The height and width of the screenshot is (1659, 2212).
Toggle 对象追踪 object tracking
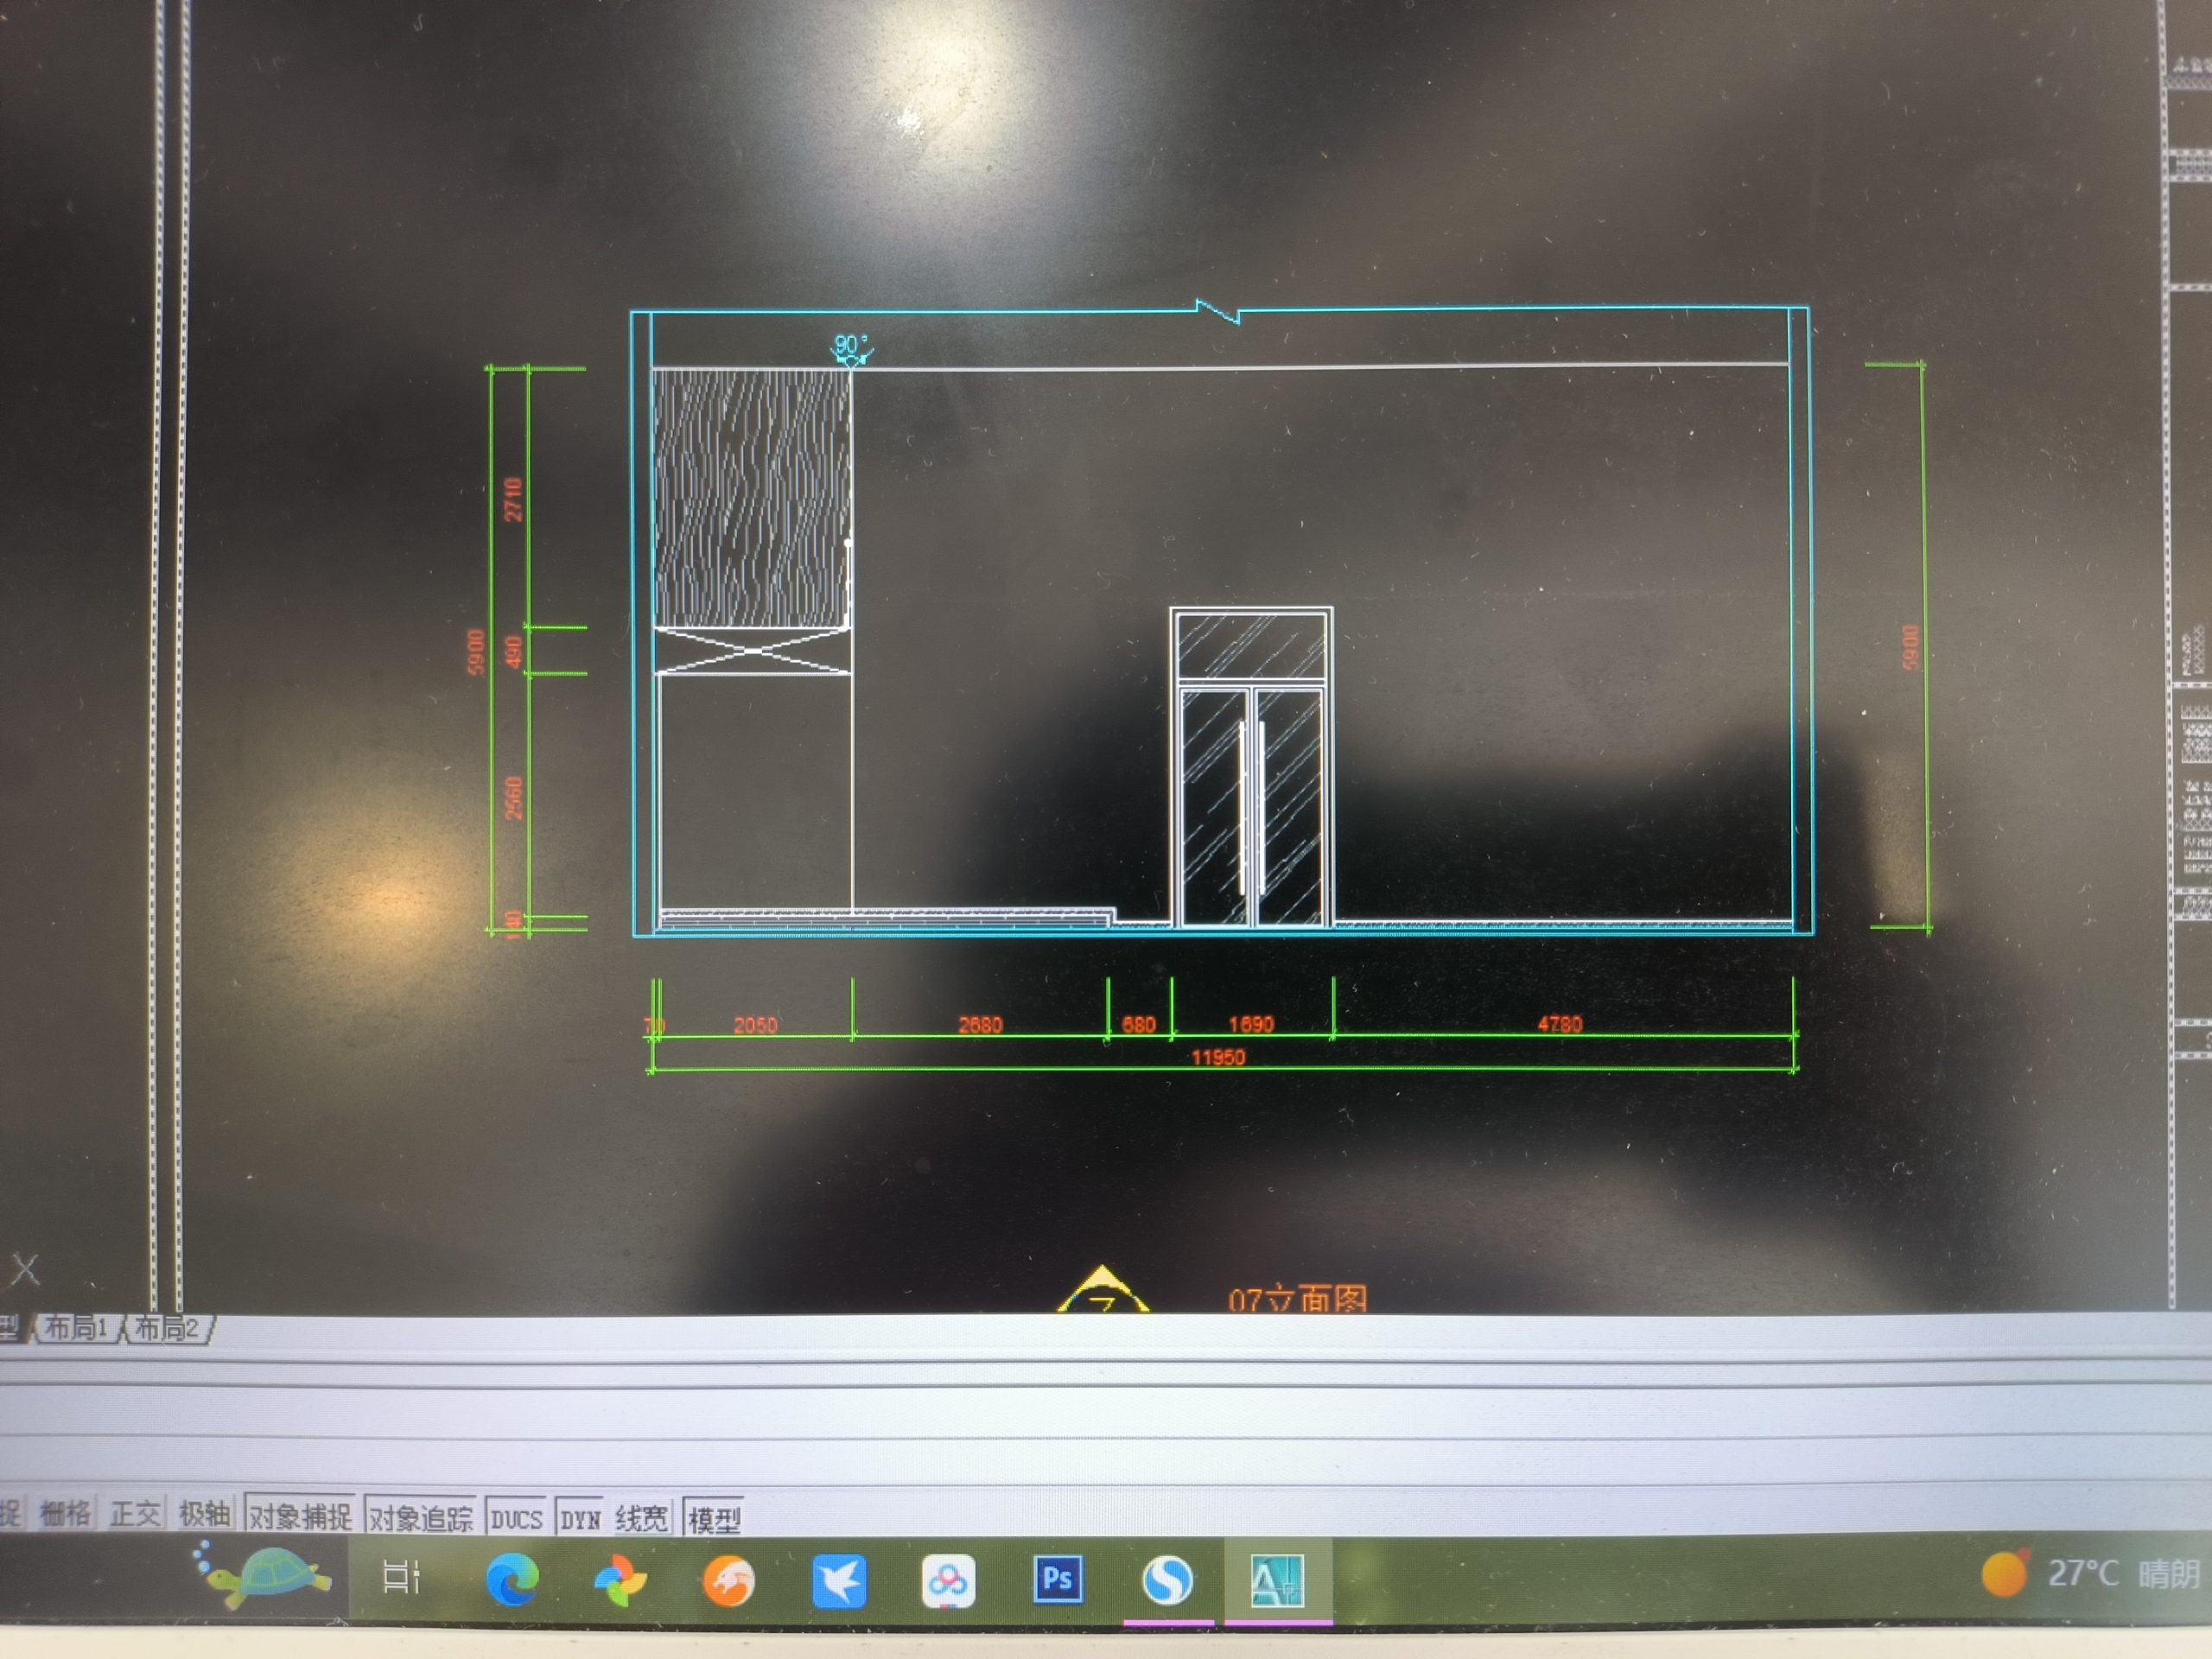tap(421, 1519)
